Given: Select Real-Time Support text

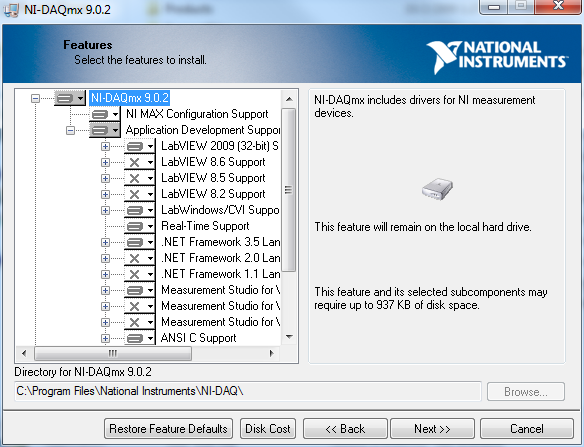Looking at the screenshot, I should click(x=205, y=226).
